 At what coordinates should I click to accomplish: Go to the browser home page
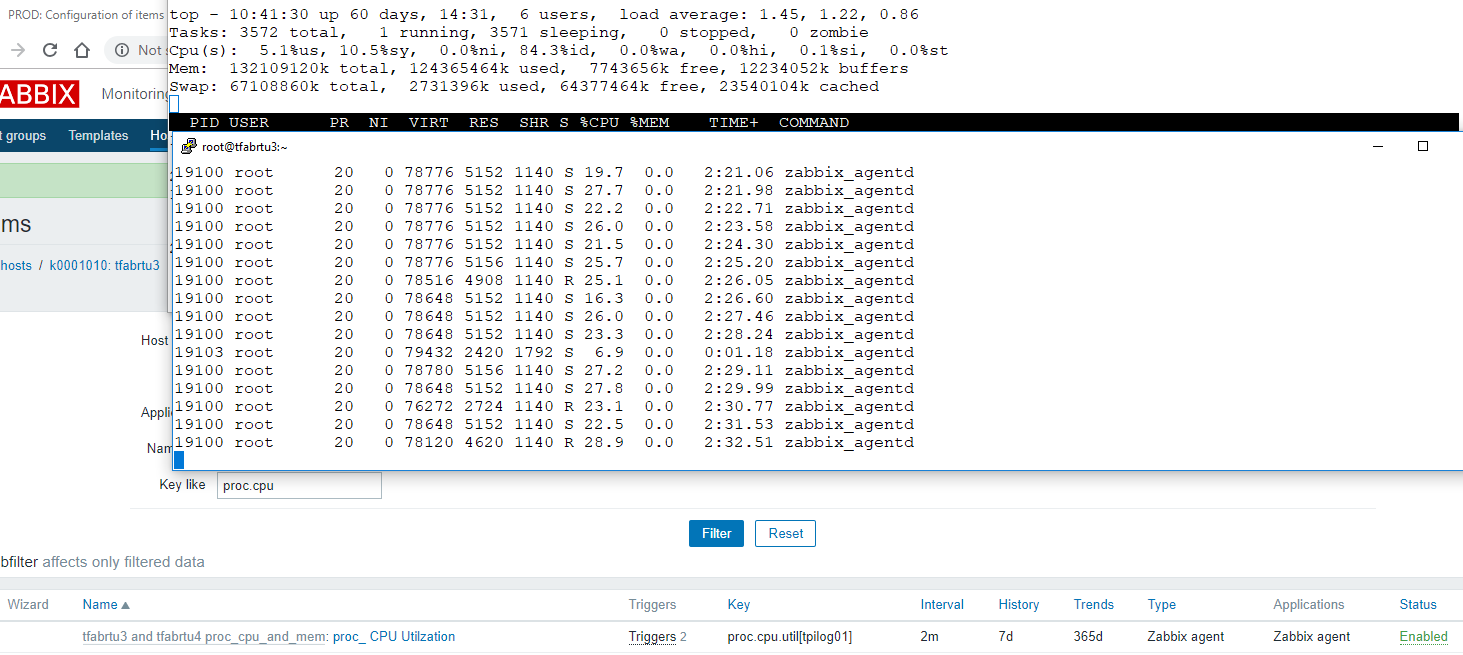[82, 50]
